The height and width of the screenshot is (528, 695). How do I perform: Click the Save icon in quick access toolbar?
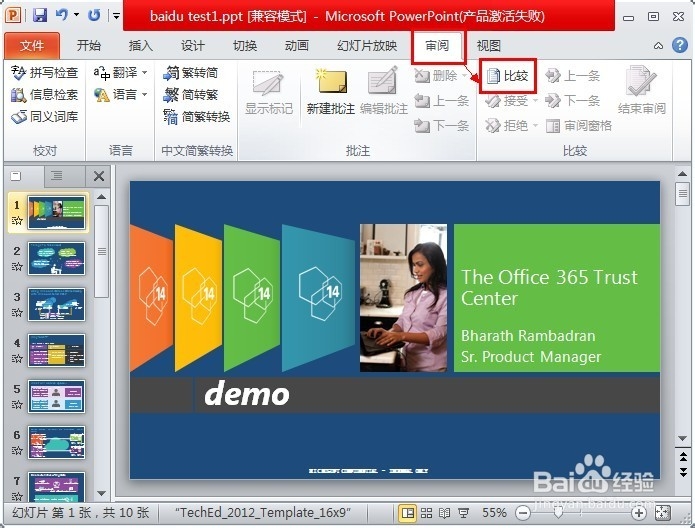coord(40,16)
